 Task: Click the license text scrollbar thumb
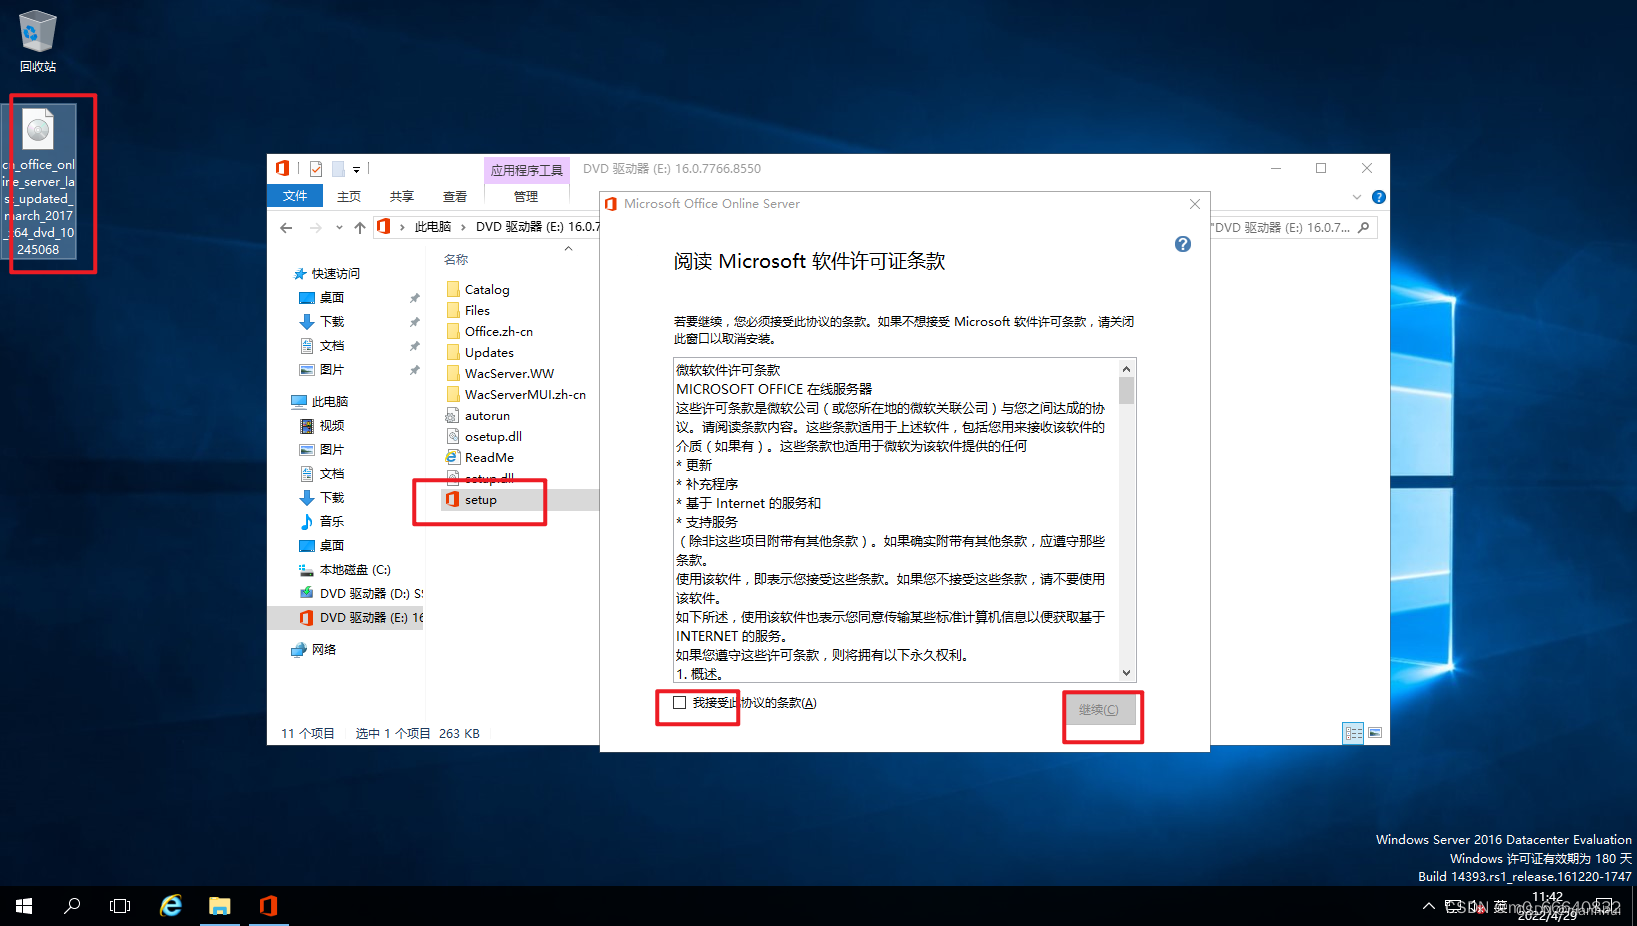[1127, 390]
